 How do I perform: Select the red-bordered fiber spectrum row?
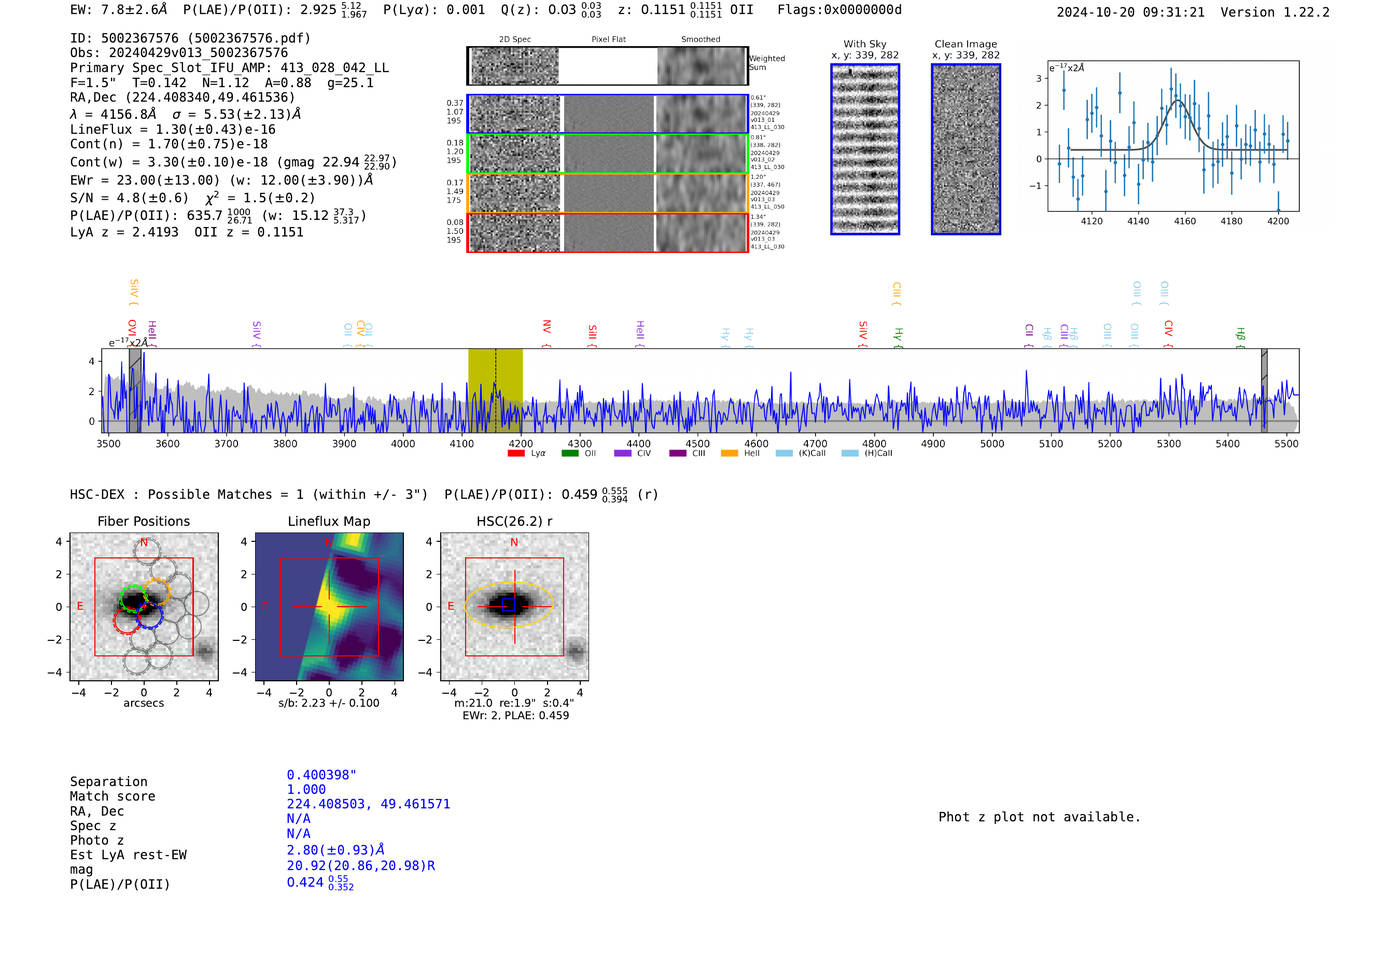point(607,232)
